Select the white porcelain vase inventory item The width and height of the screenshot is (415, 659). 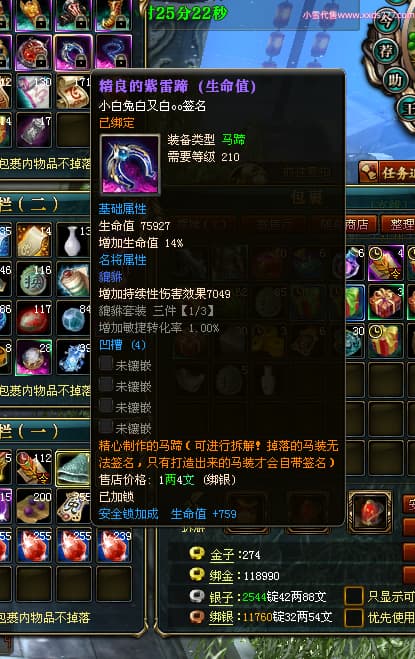73,240
